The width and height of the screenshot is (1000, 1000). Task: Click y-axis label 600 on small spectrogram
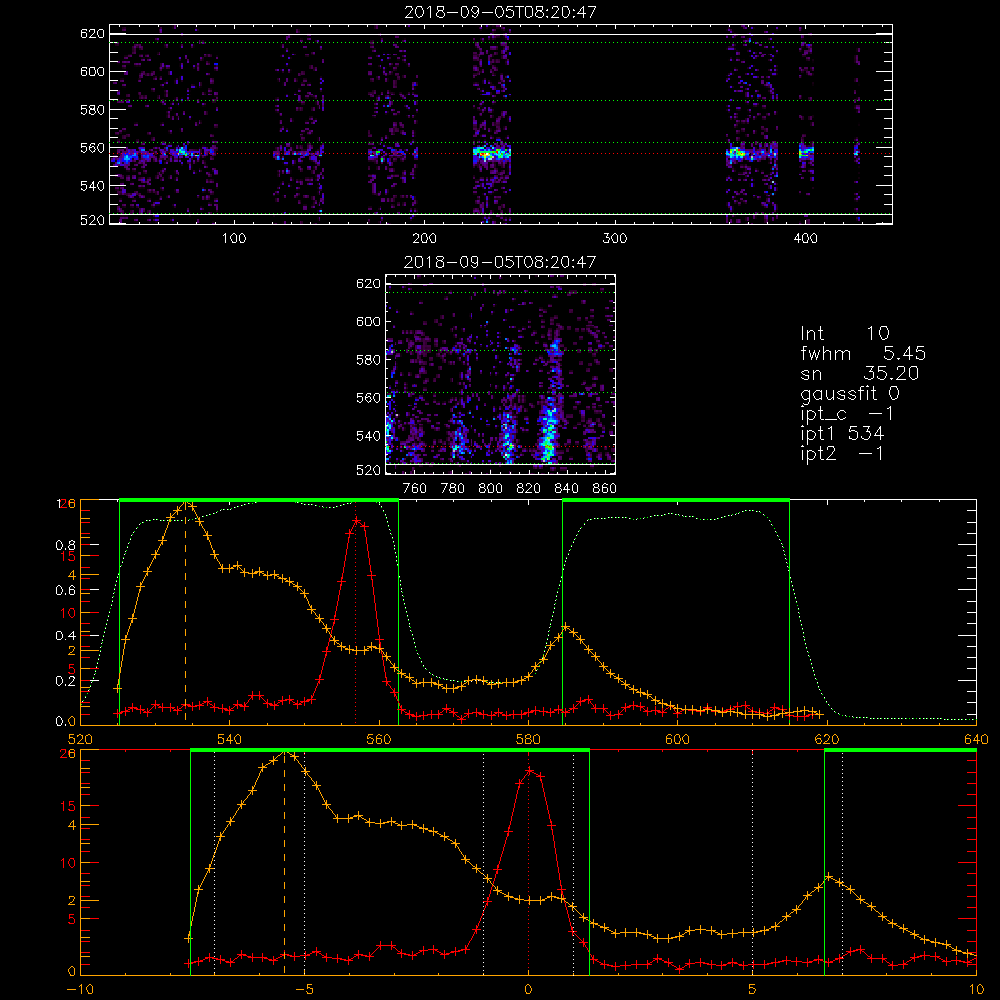[368, 321]
